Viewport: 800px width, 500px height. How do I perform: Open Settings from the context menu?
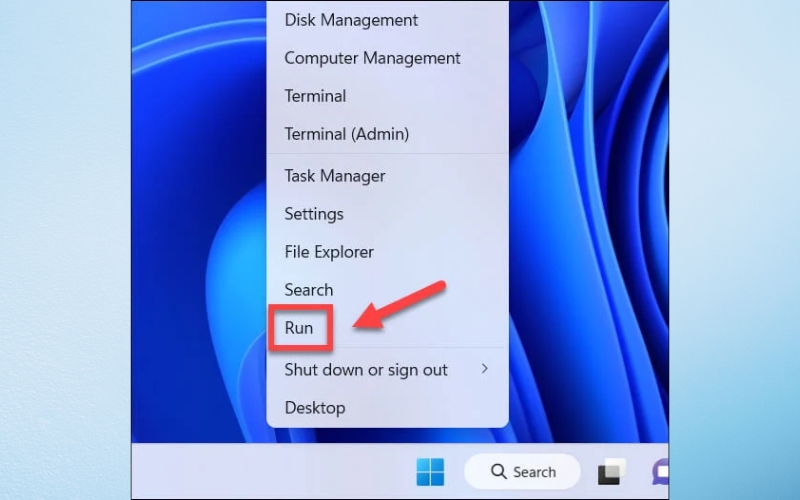click(x=314, y=214)
